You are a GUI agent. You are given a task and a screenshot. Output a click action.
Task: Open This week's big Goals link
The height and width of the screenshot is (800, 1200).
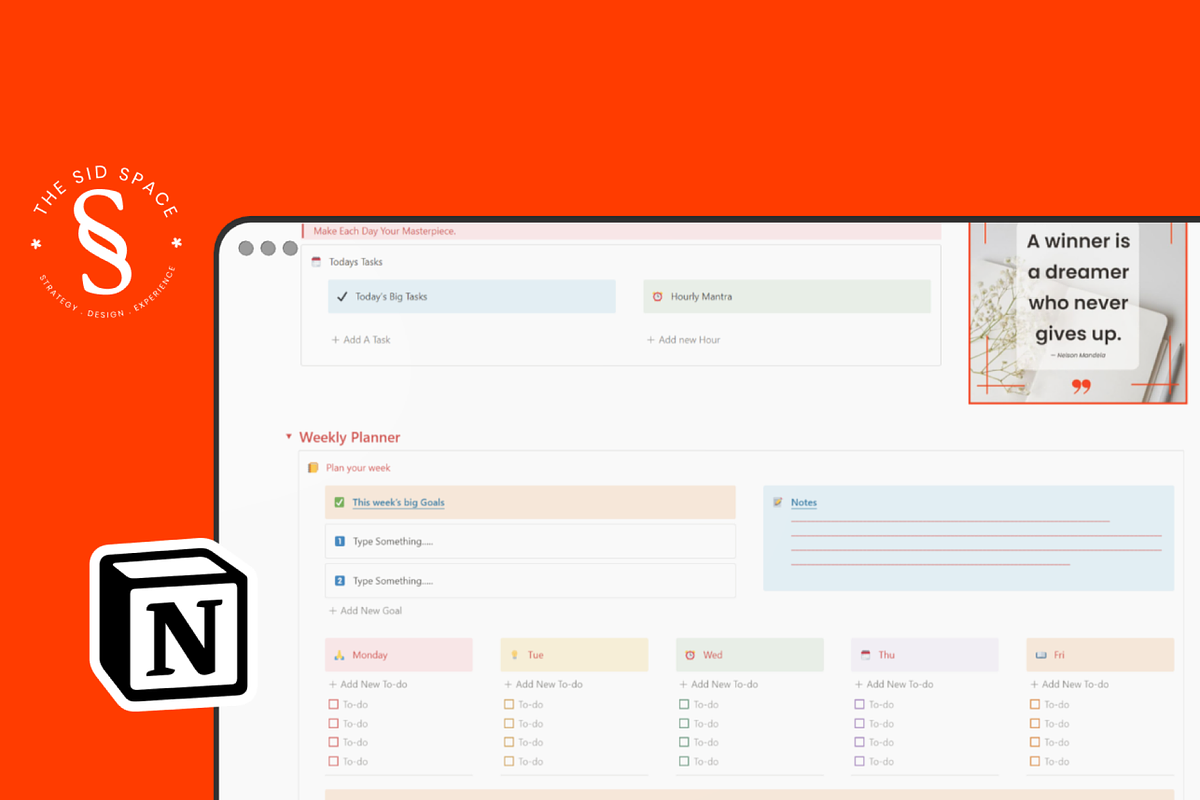click(x=398, y=502)
